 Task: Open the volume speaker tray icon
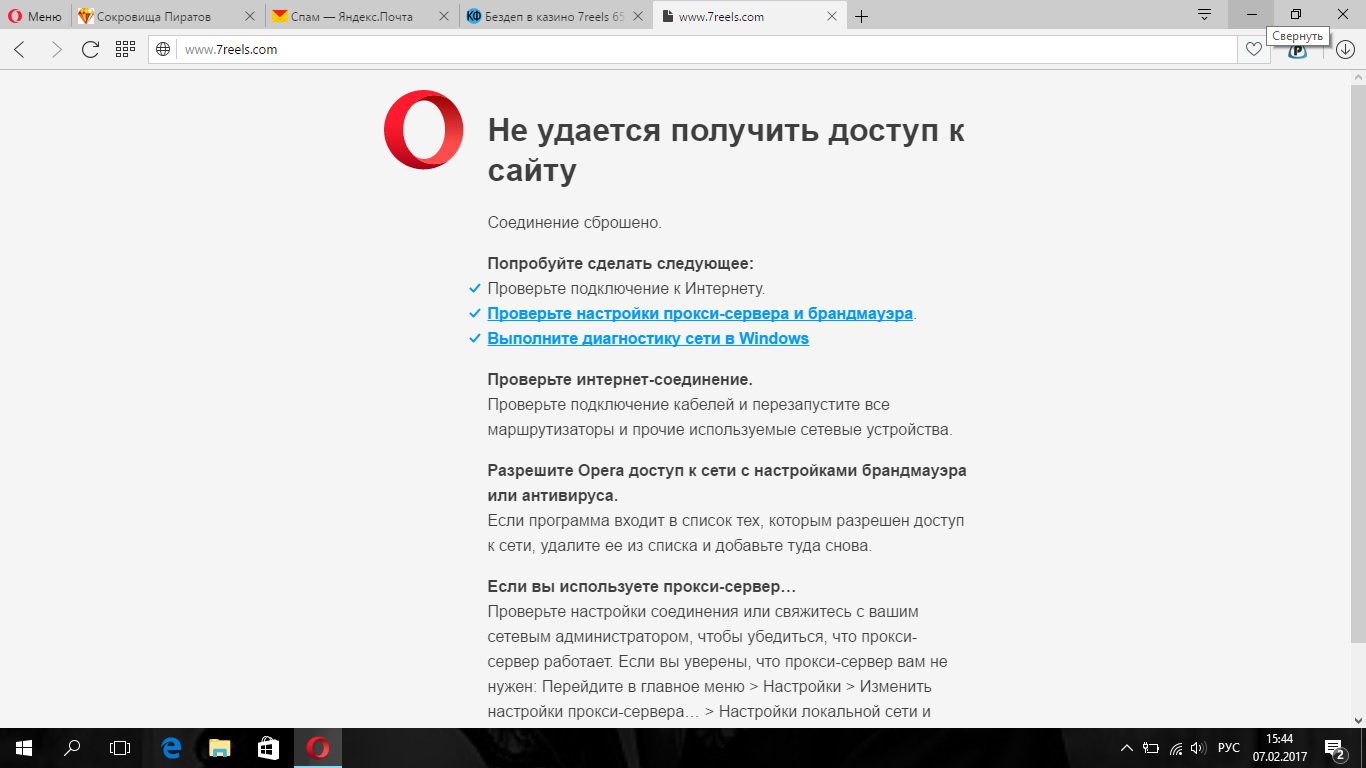tap(1198, 748)
